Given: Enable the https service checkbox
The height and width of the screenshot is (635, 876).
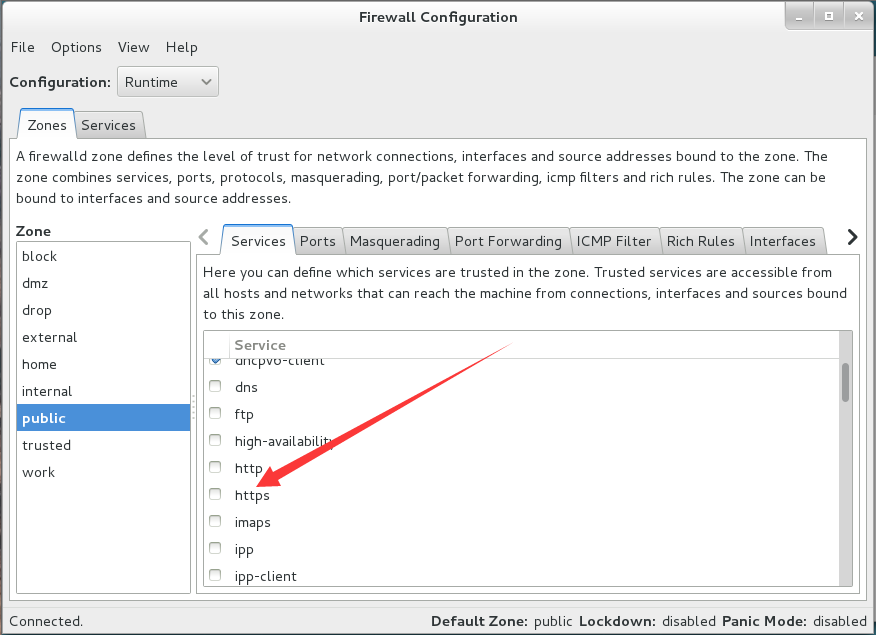Looking at the screenshot, I should click(215, 494).
